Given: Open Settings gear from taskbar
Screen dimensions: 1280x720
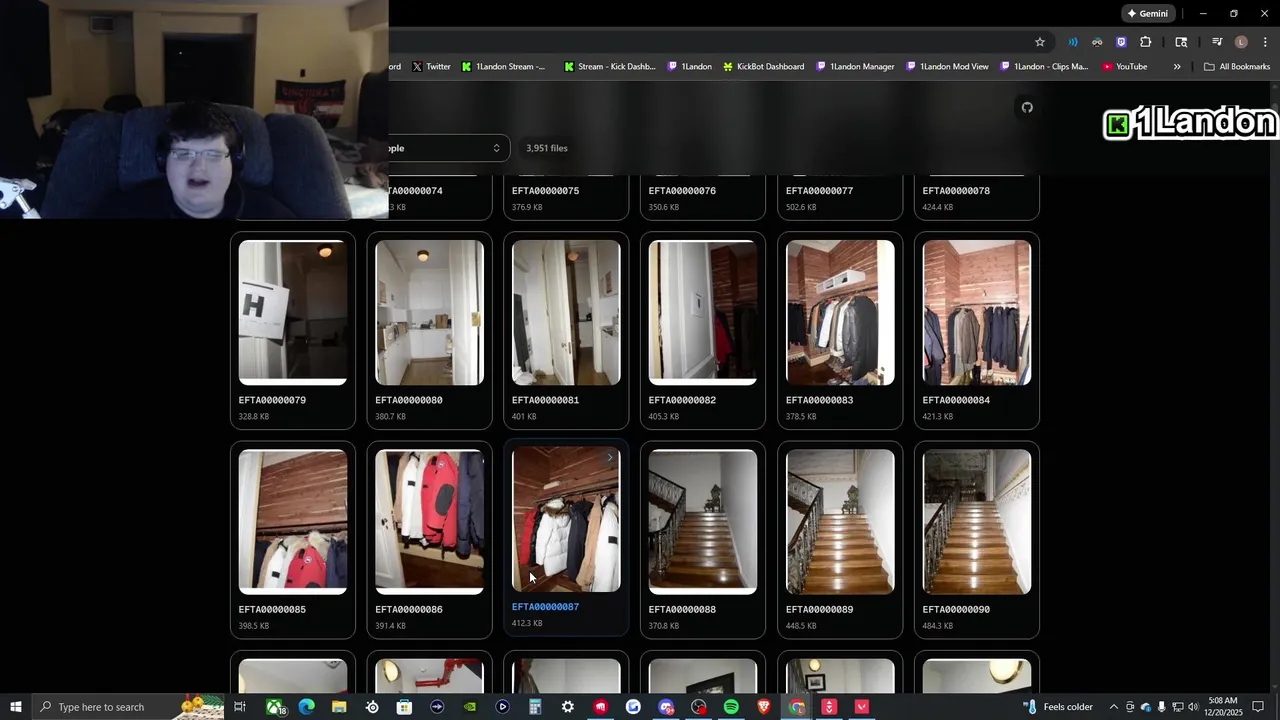Looking at the screenshot, I should click(568, 707).
